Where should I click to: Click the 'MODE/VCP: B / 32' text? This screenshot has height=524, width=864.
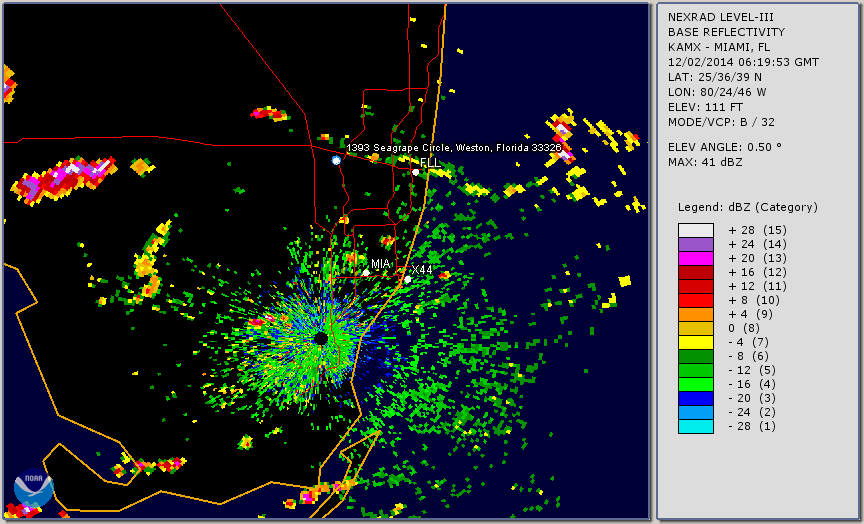pos(721,122)
